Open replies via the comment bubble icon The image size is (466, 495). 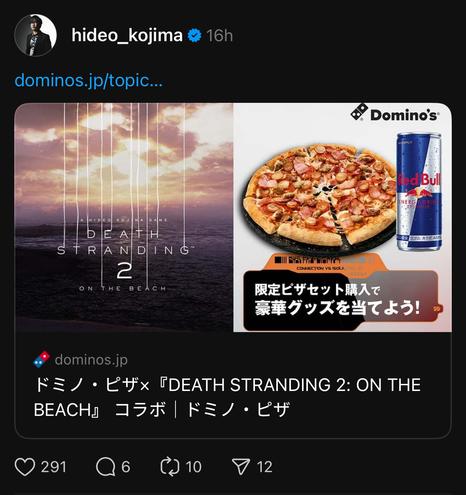(x=105, y=467)
